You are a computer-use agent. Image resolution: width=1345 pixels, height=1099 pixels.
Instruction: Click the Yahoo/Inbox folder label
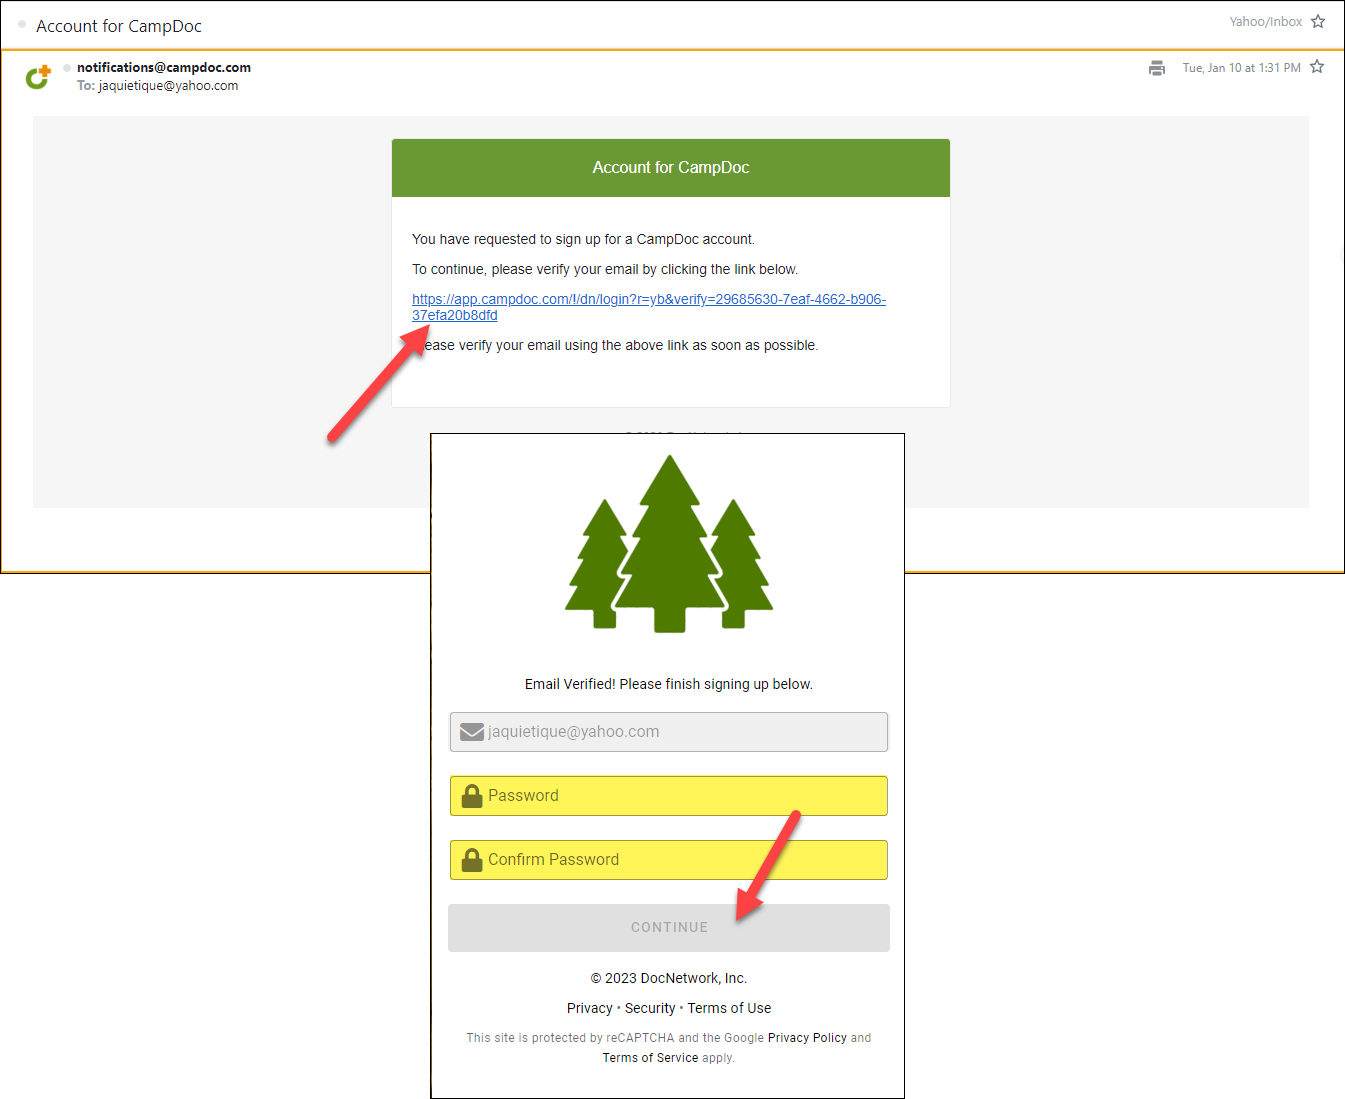pos(1265,21)
